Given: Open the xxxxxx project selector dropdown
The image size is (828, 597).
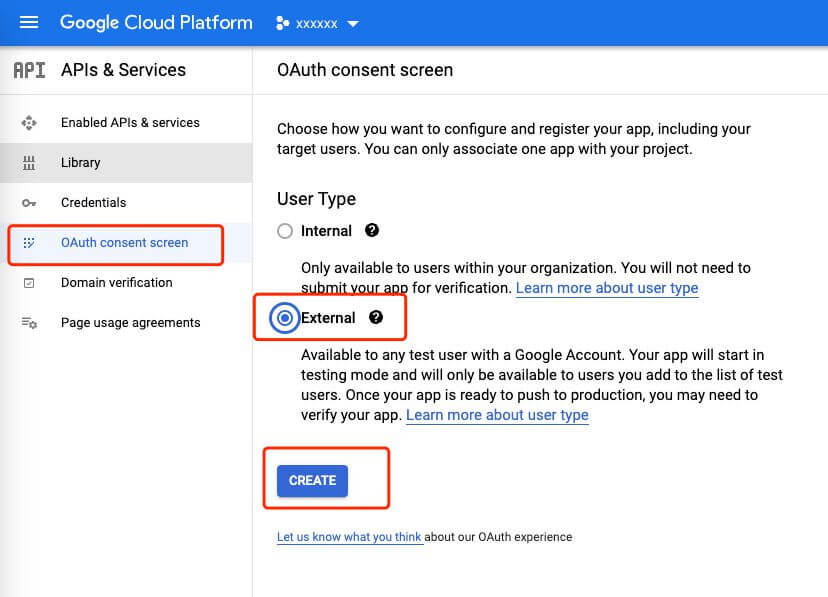Looking at the screenshot, I should 317,23.
